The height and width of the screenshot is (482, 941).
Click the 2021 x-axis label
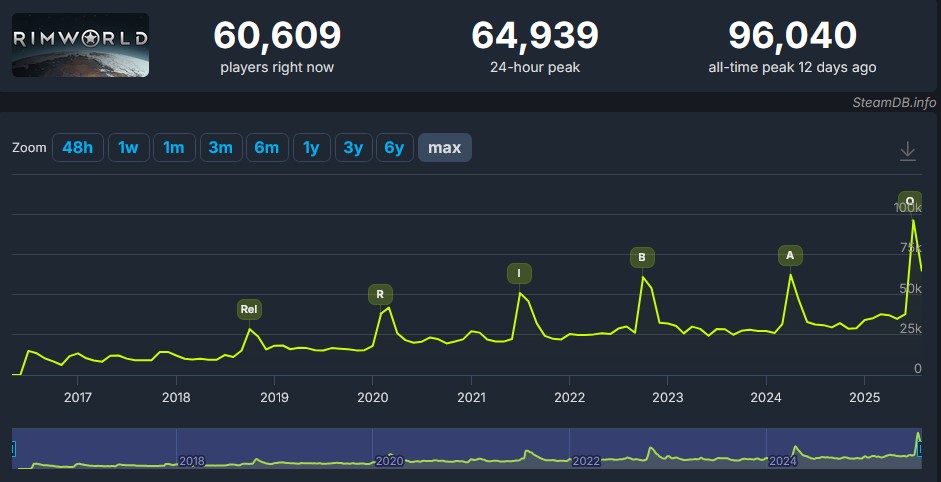pos(471,397)
